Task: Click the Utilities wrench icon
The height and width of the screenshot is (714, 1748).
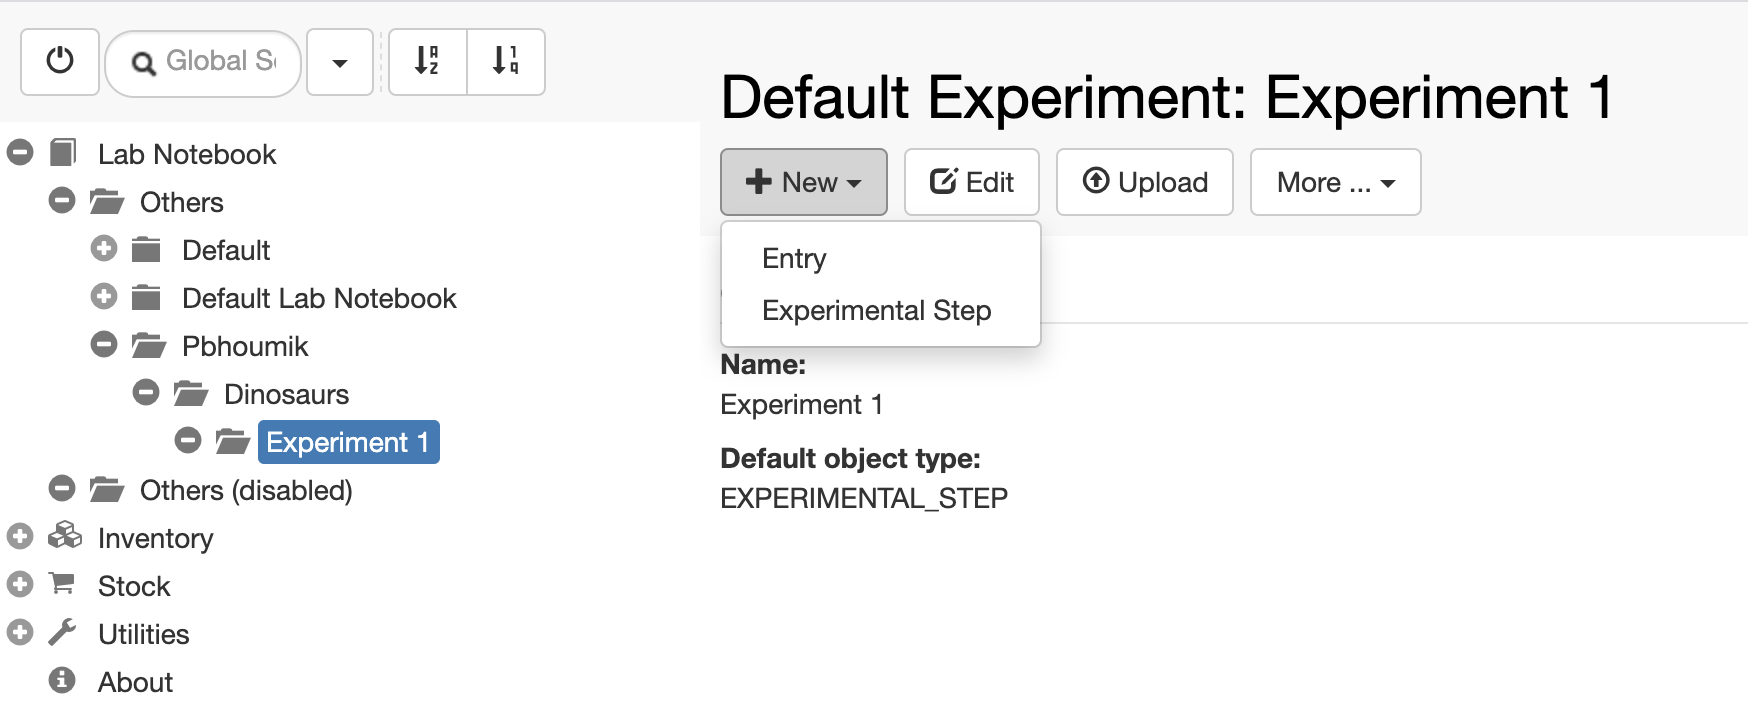Action: coord(62,632)
